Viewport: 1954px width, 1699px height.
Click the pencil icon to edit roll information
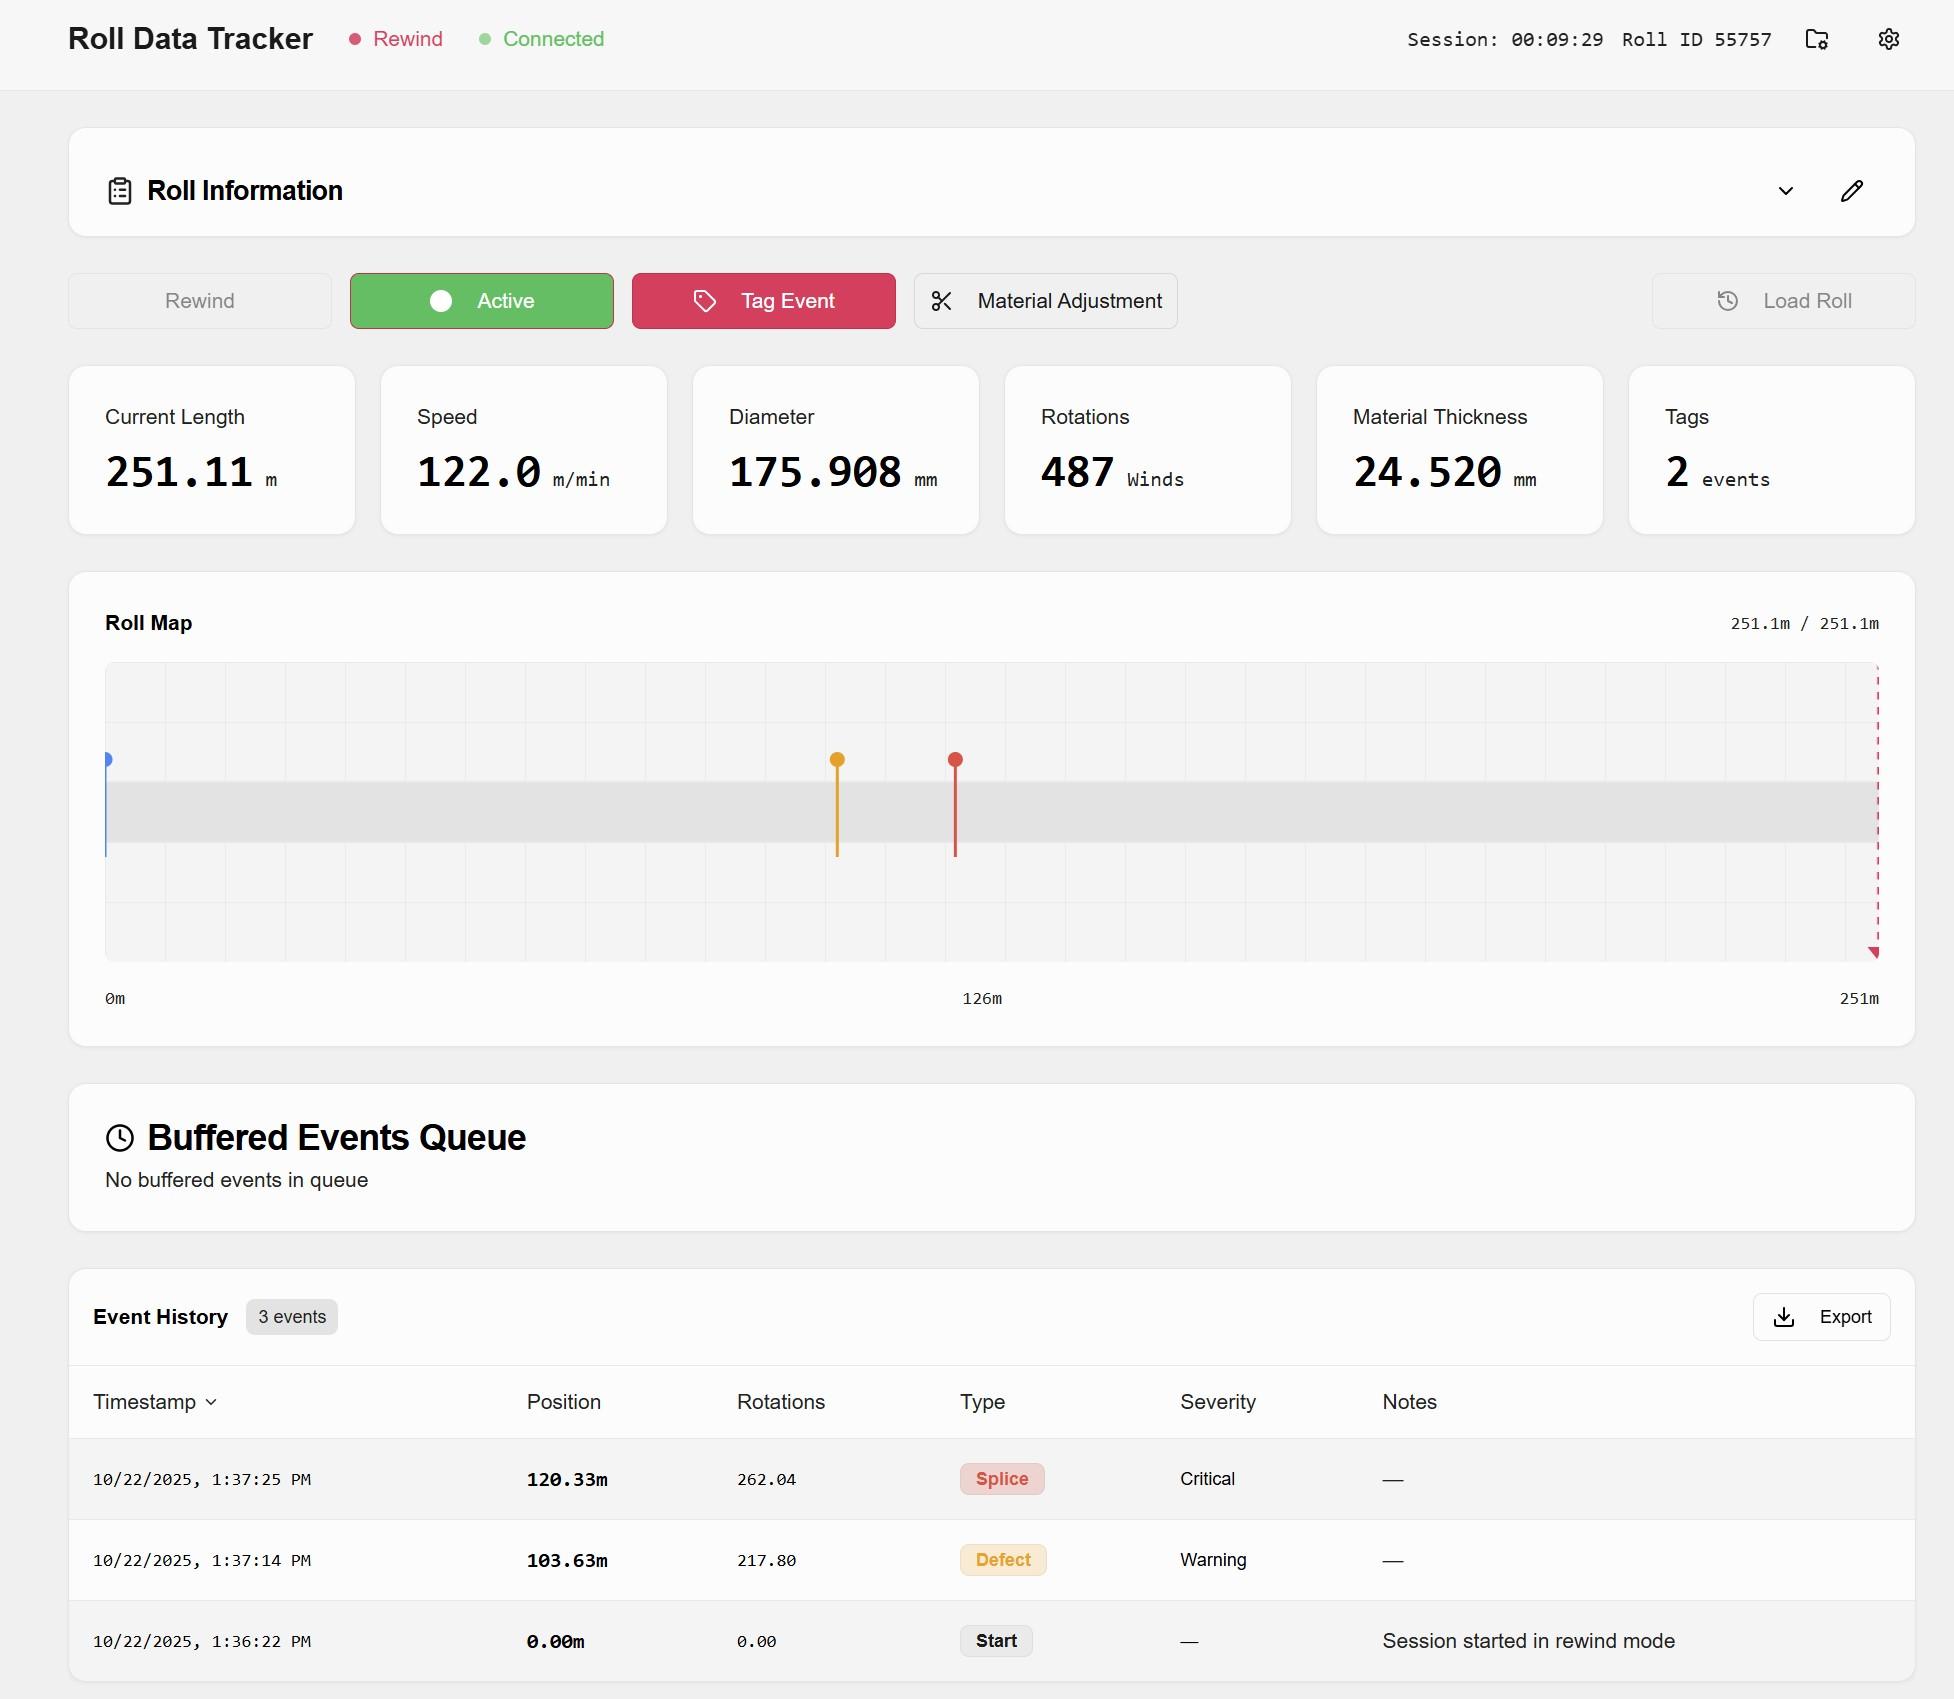coord(1852,190)
